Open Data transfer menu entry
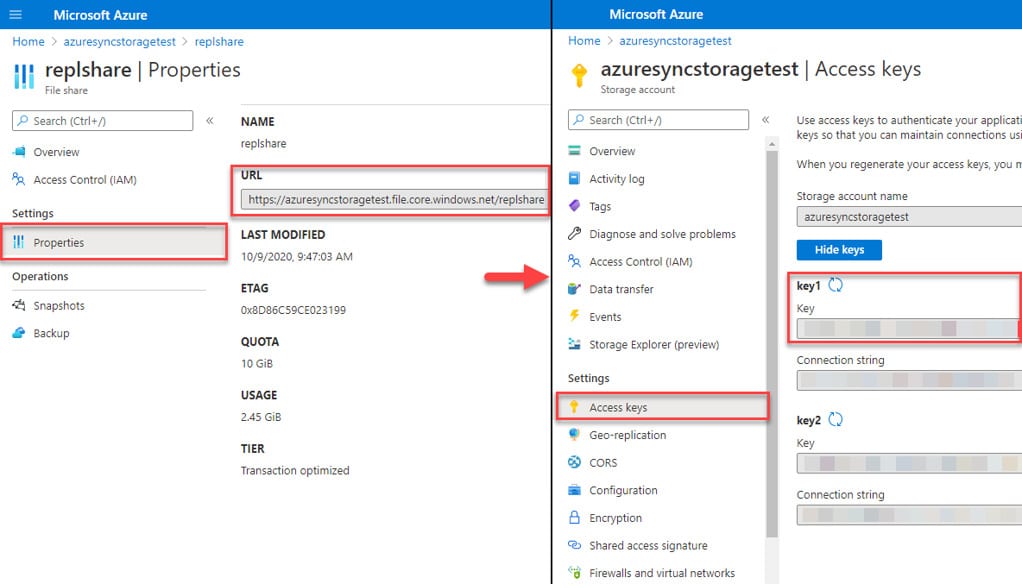 [621, 289]
